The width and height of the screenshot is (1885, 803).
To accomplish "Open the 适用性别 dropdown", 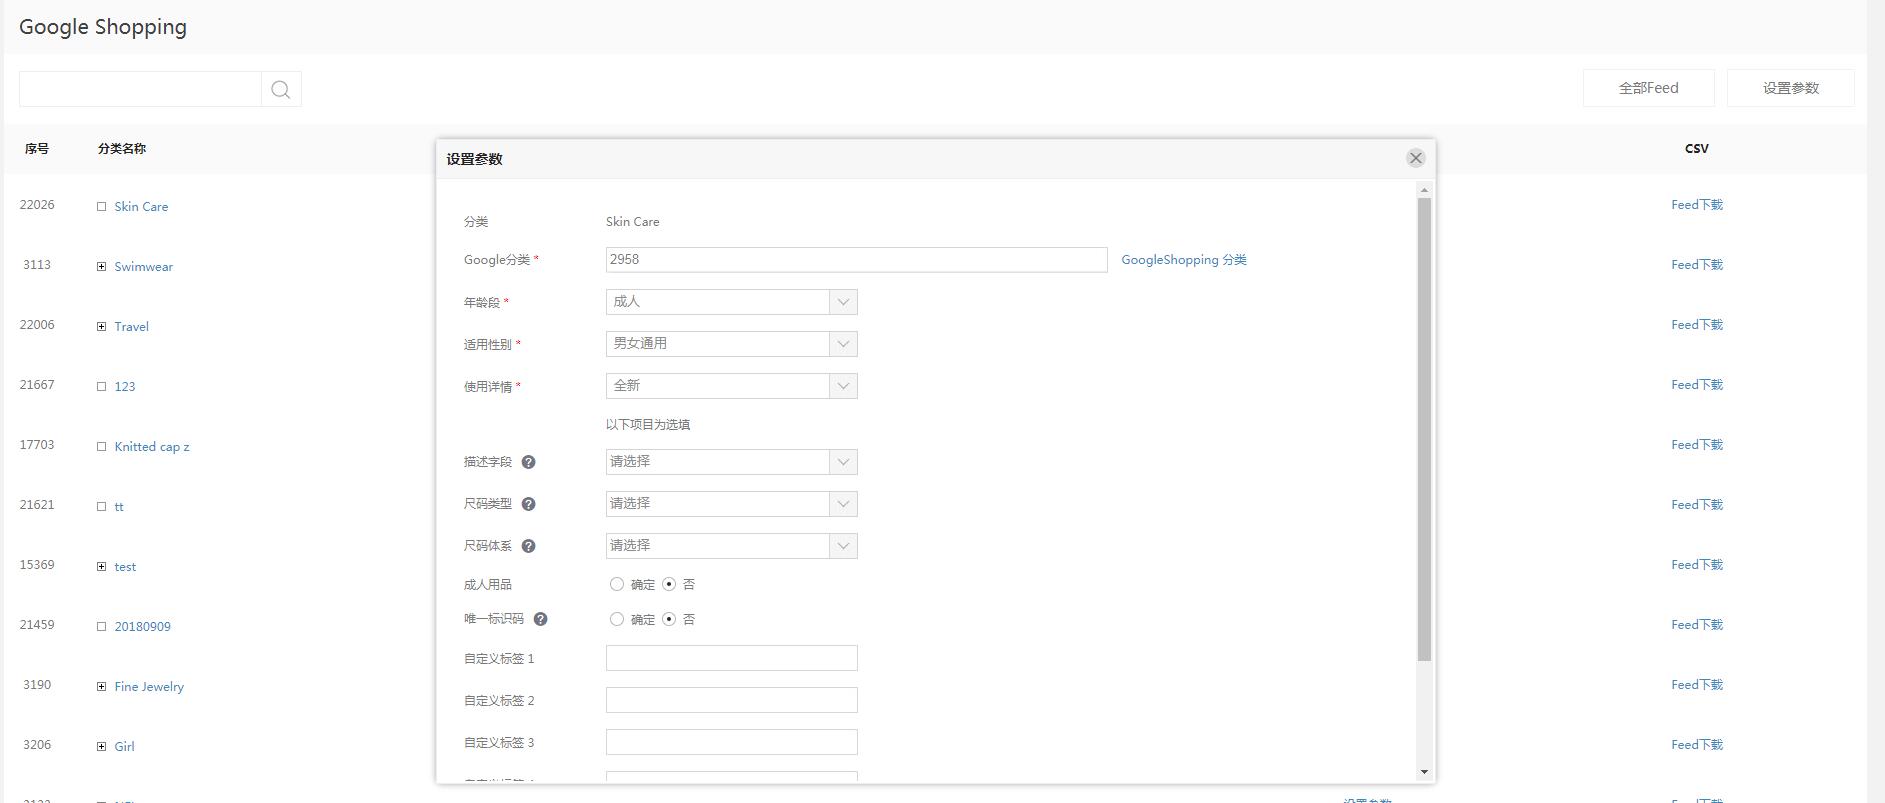I will (731, 344).
